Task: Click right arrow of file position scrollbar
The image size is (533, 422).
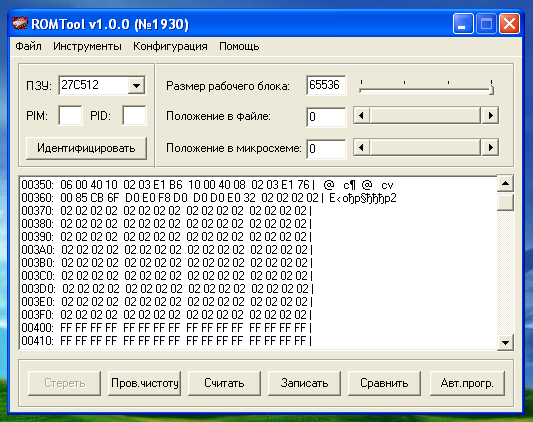Action: [490, 116]
